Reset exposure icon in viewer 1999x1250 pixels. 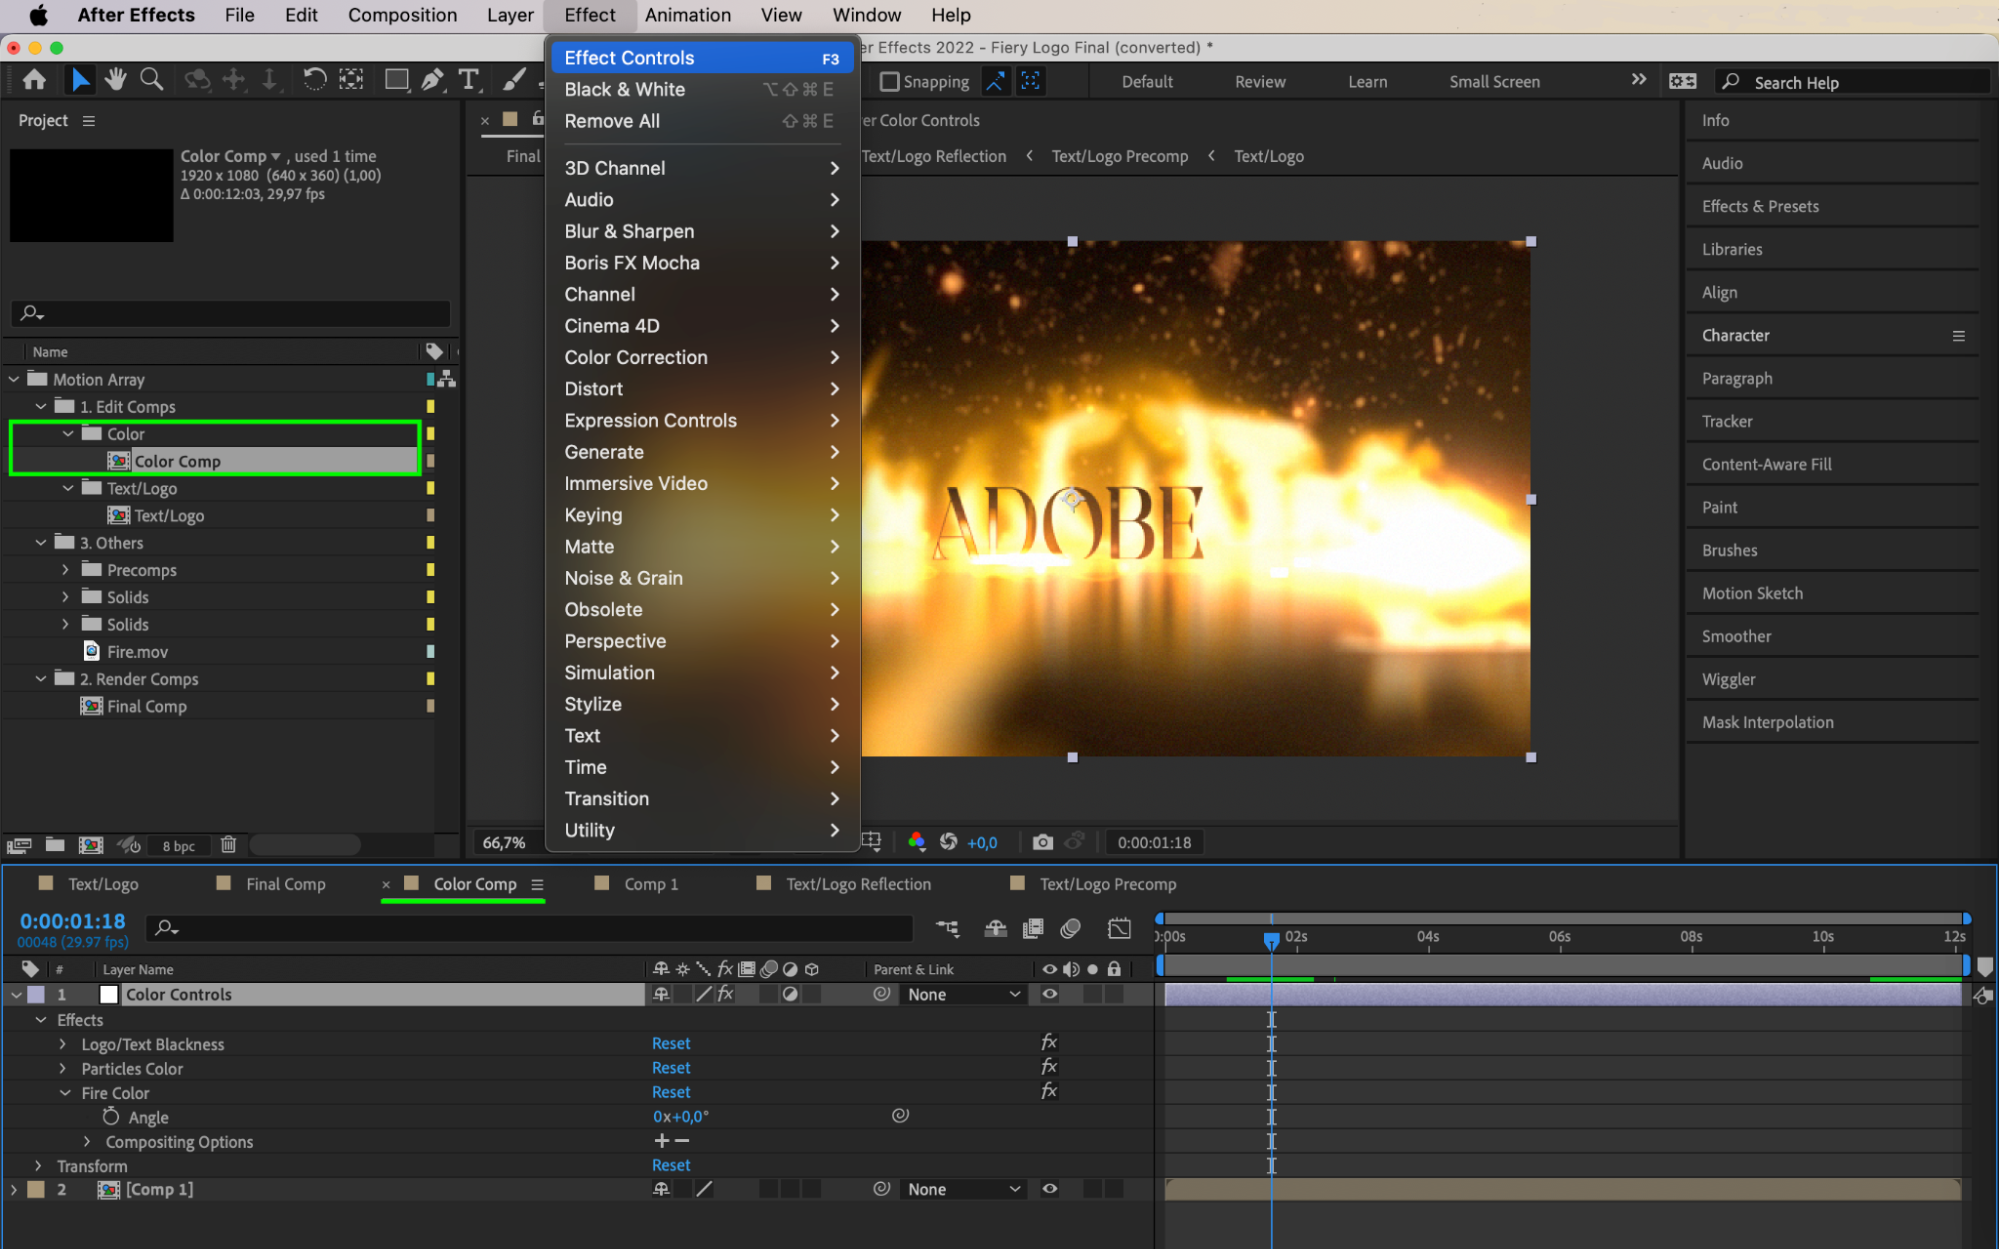pyautogui.click(x=949, y=842)
